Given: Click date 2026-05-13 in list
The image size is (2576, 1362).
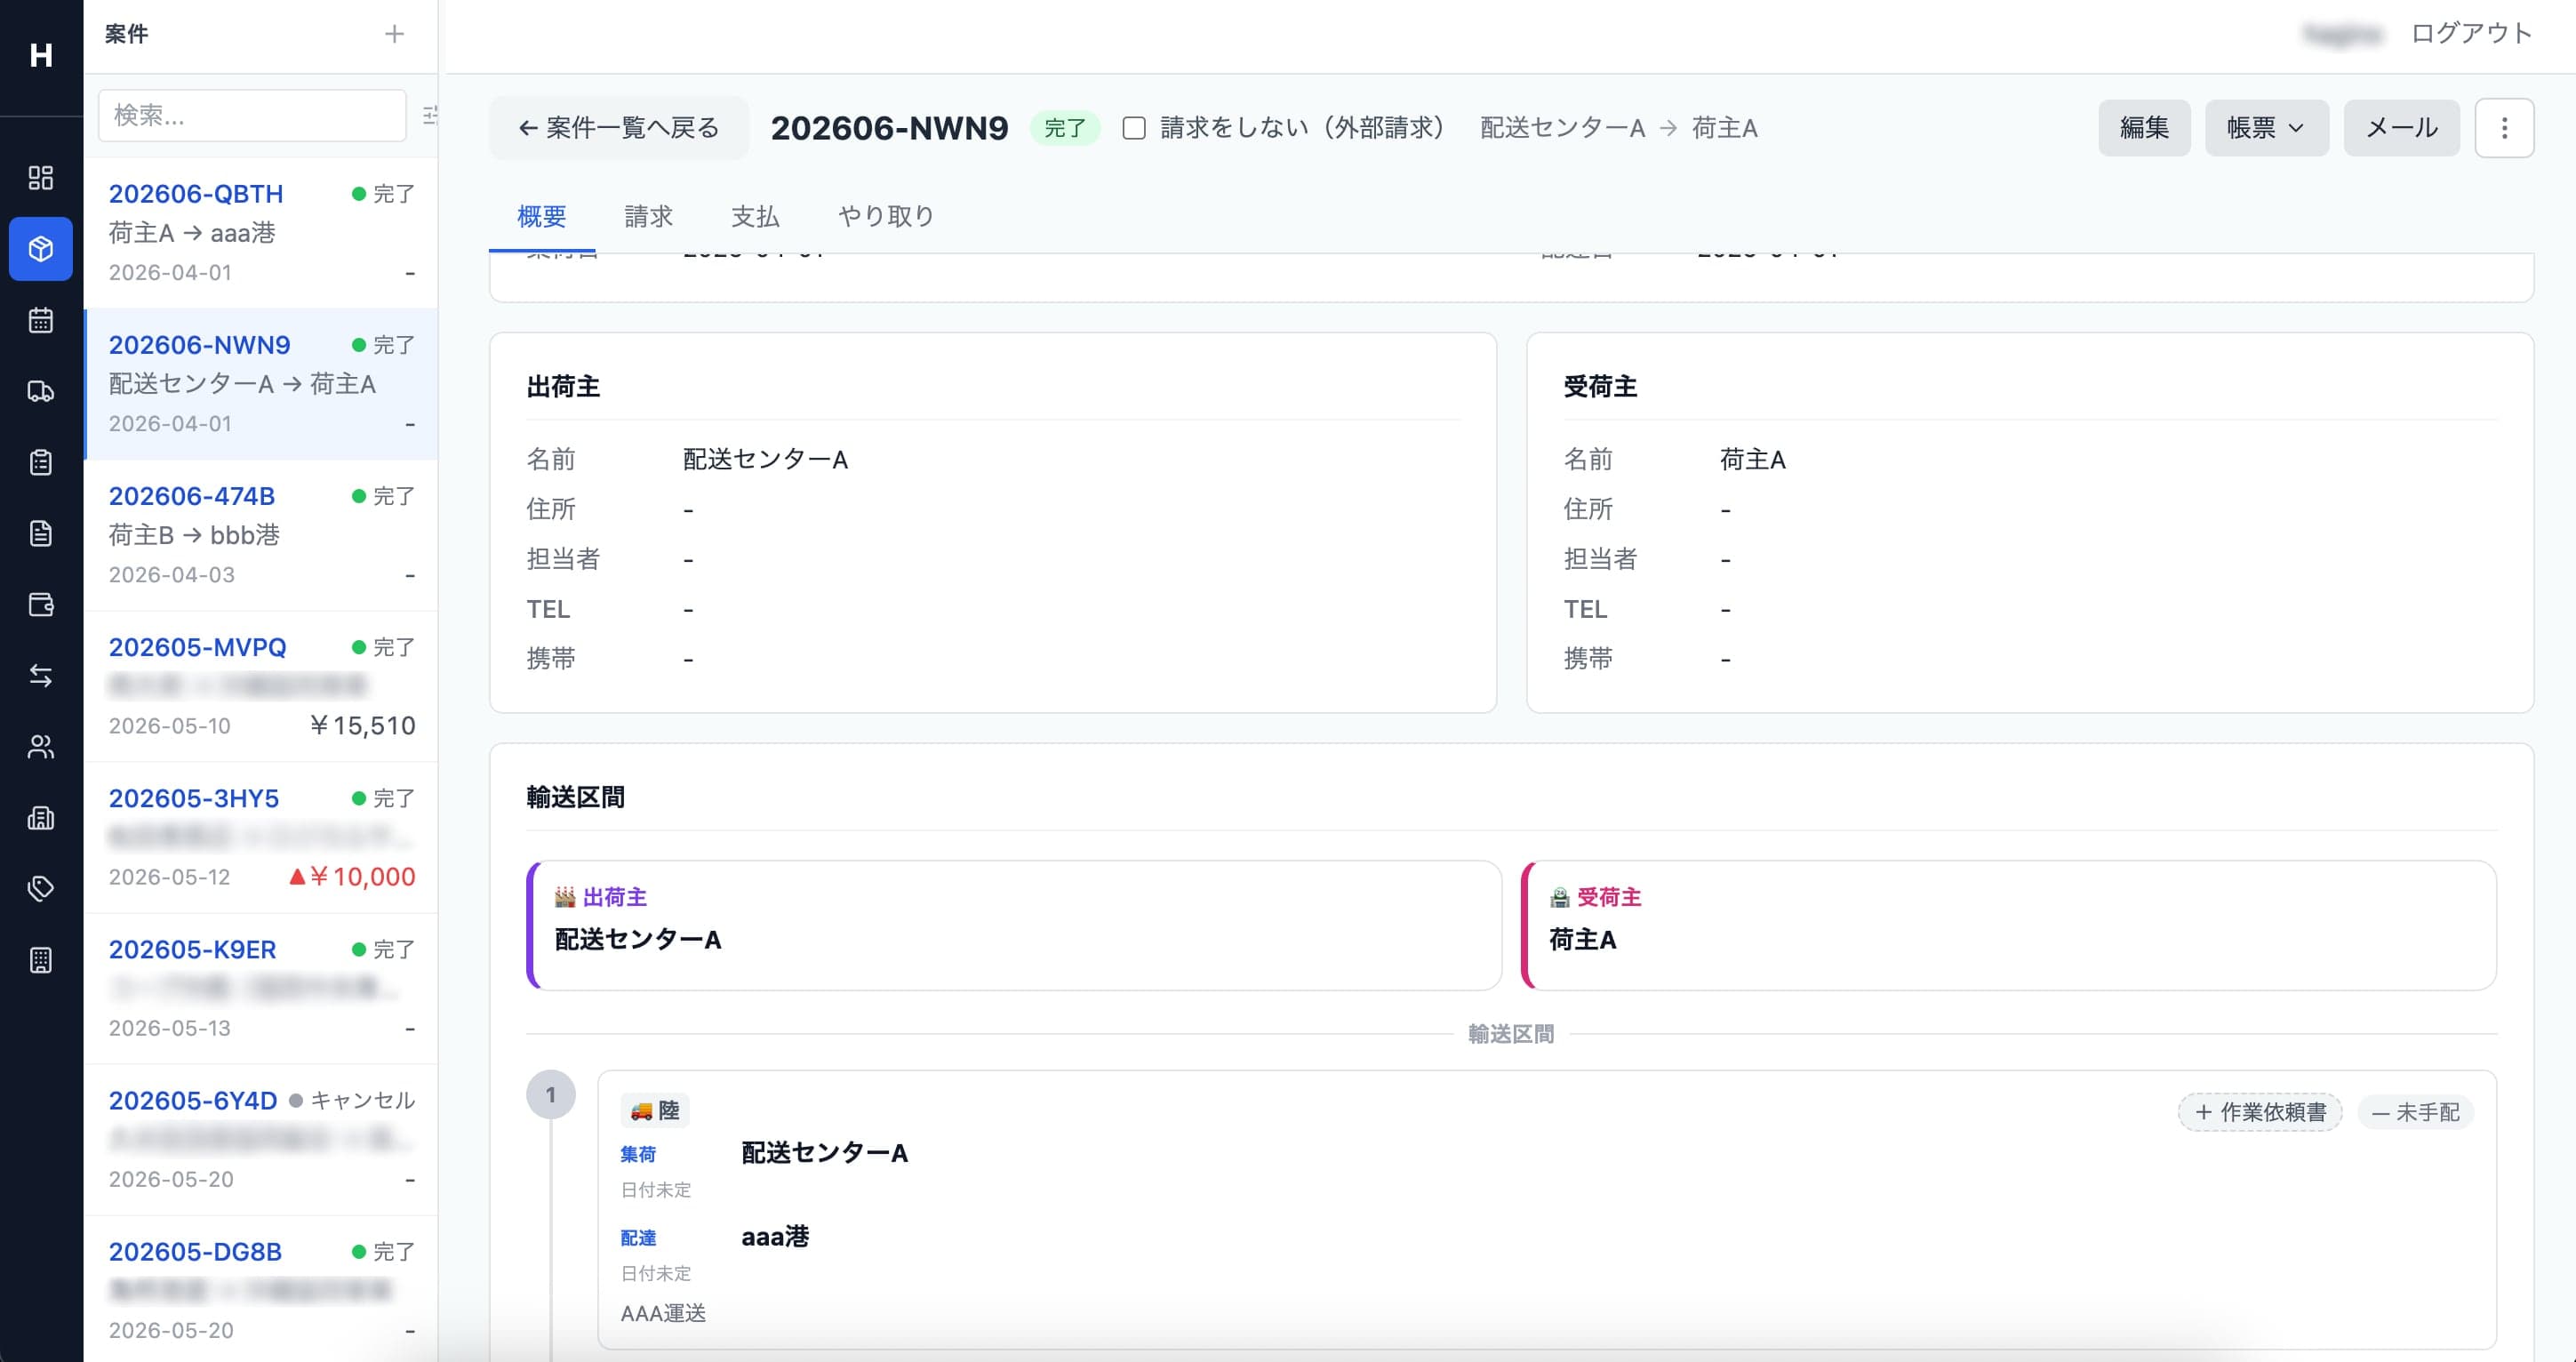Looking at the screenshot, I should click(170, 1028).
